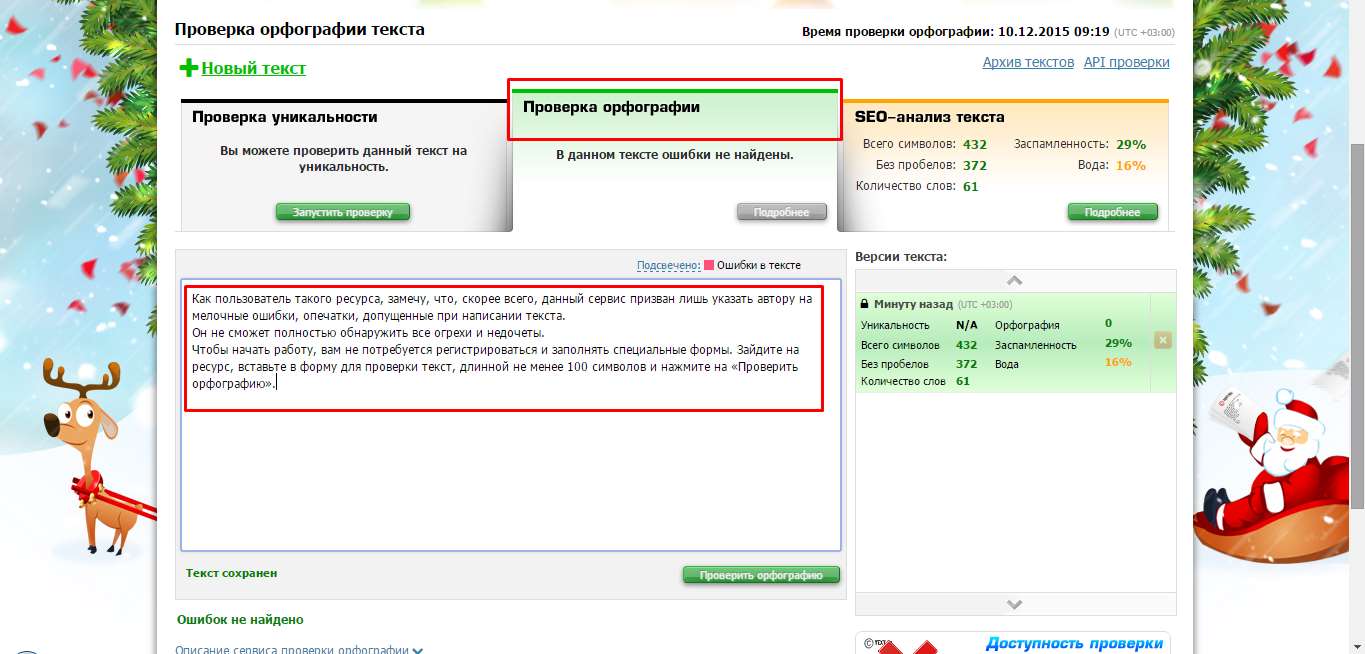Click the lock icon beside Минуту назад
The image size is (1365, 654).
[x=864, y=304]
